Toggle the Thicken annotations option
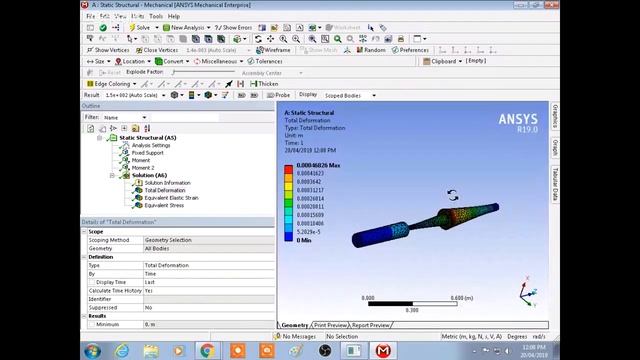The image size is (640, 360). tap(264, 84)
